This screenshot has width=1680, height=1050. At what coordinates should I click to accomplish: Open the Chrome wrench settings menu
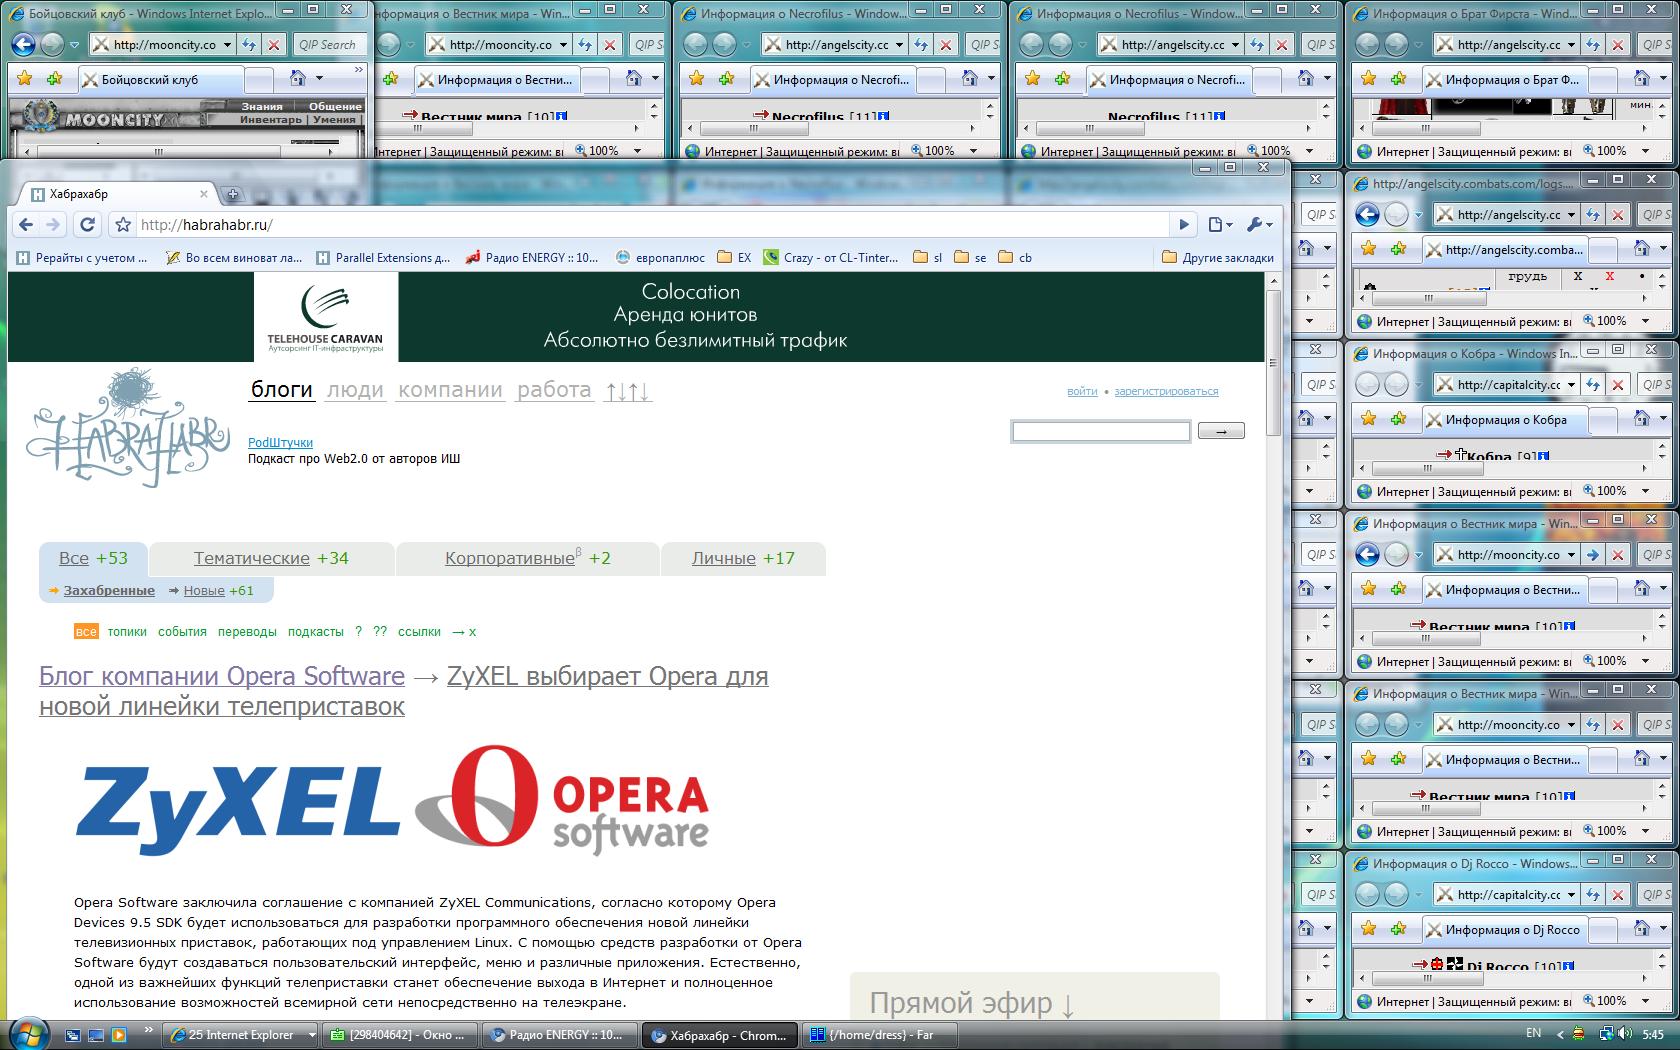coord(1259,225)
